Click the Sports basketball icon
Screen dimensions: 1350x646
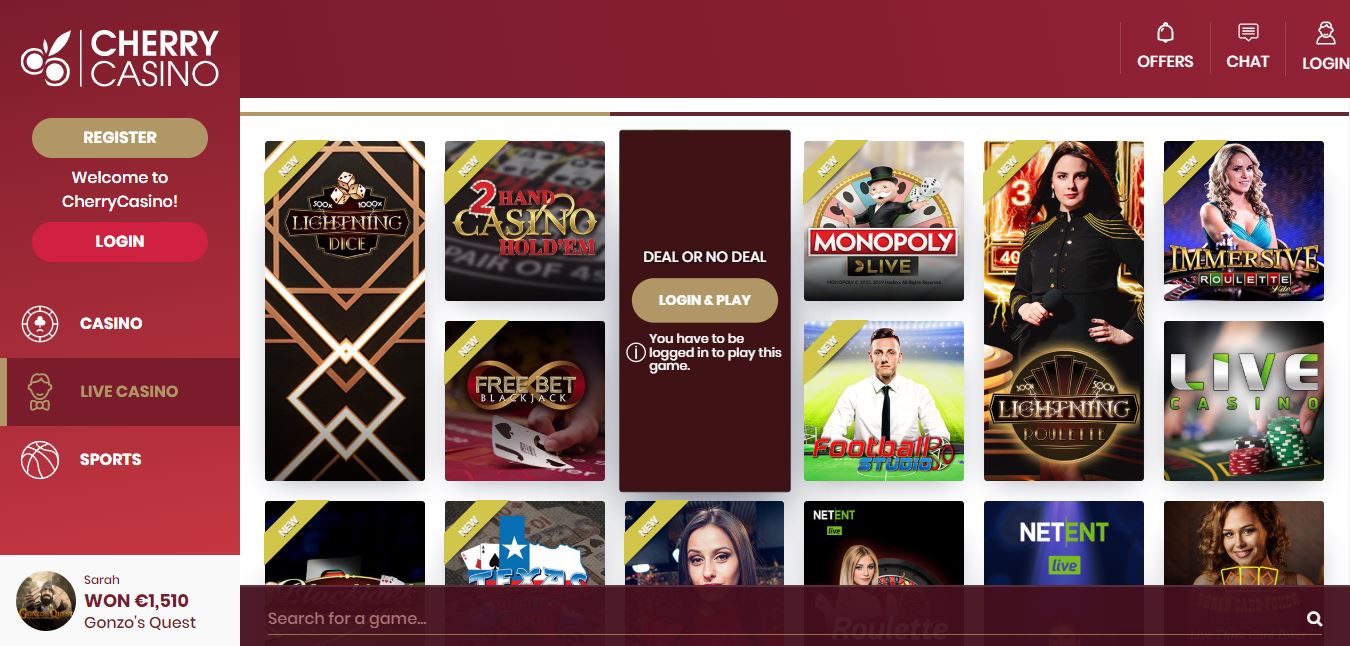[x=40, y=460]
